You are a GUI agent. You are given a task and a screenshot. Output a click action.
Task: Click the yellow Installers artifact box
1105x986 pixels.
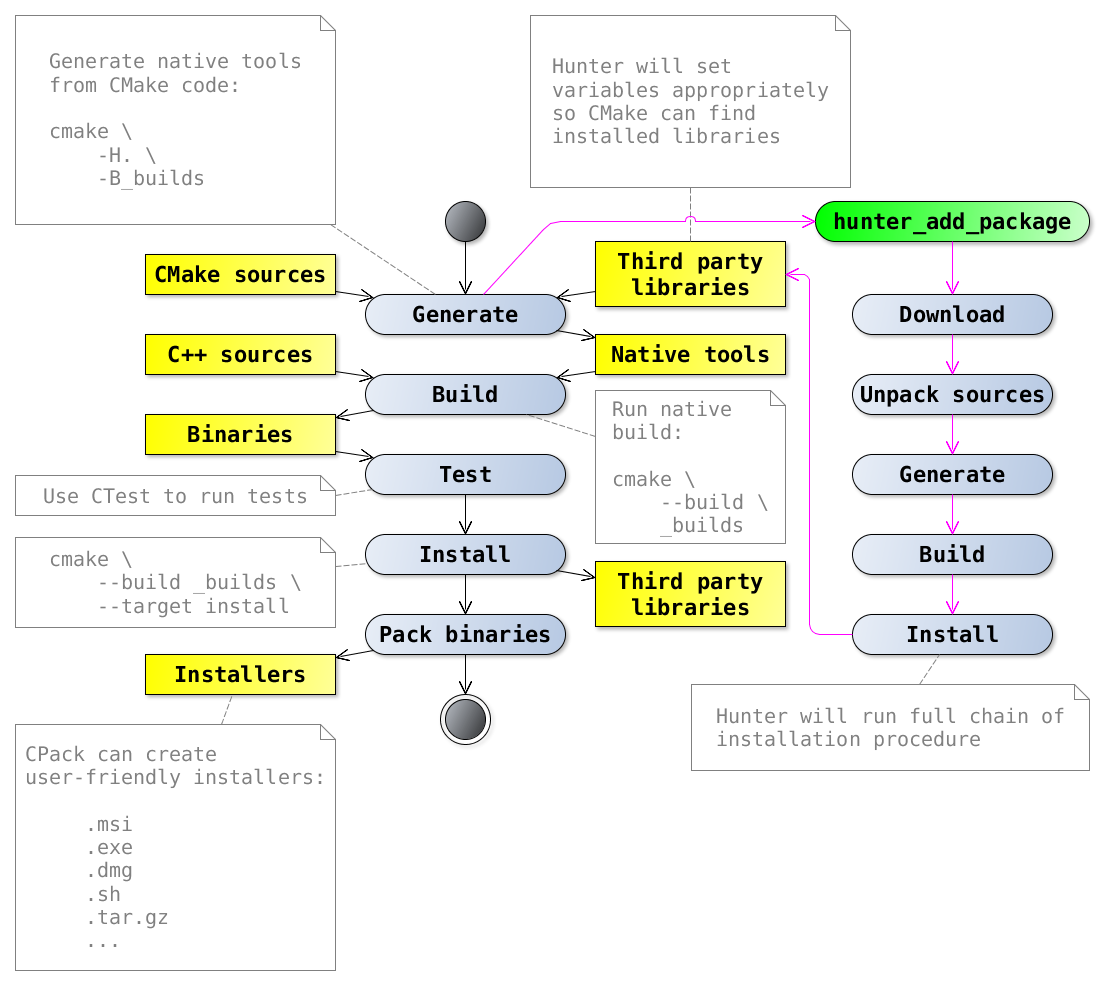[x=240, y=674]
